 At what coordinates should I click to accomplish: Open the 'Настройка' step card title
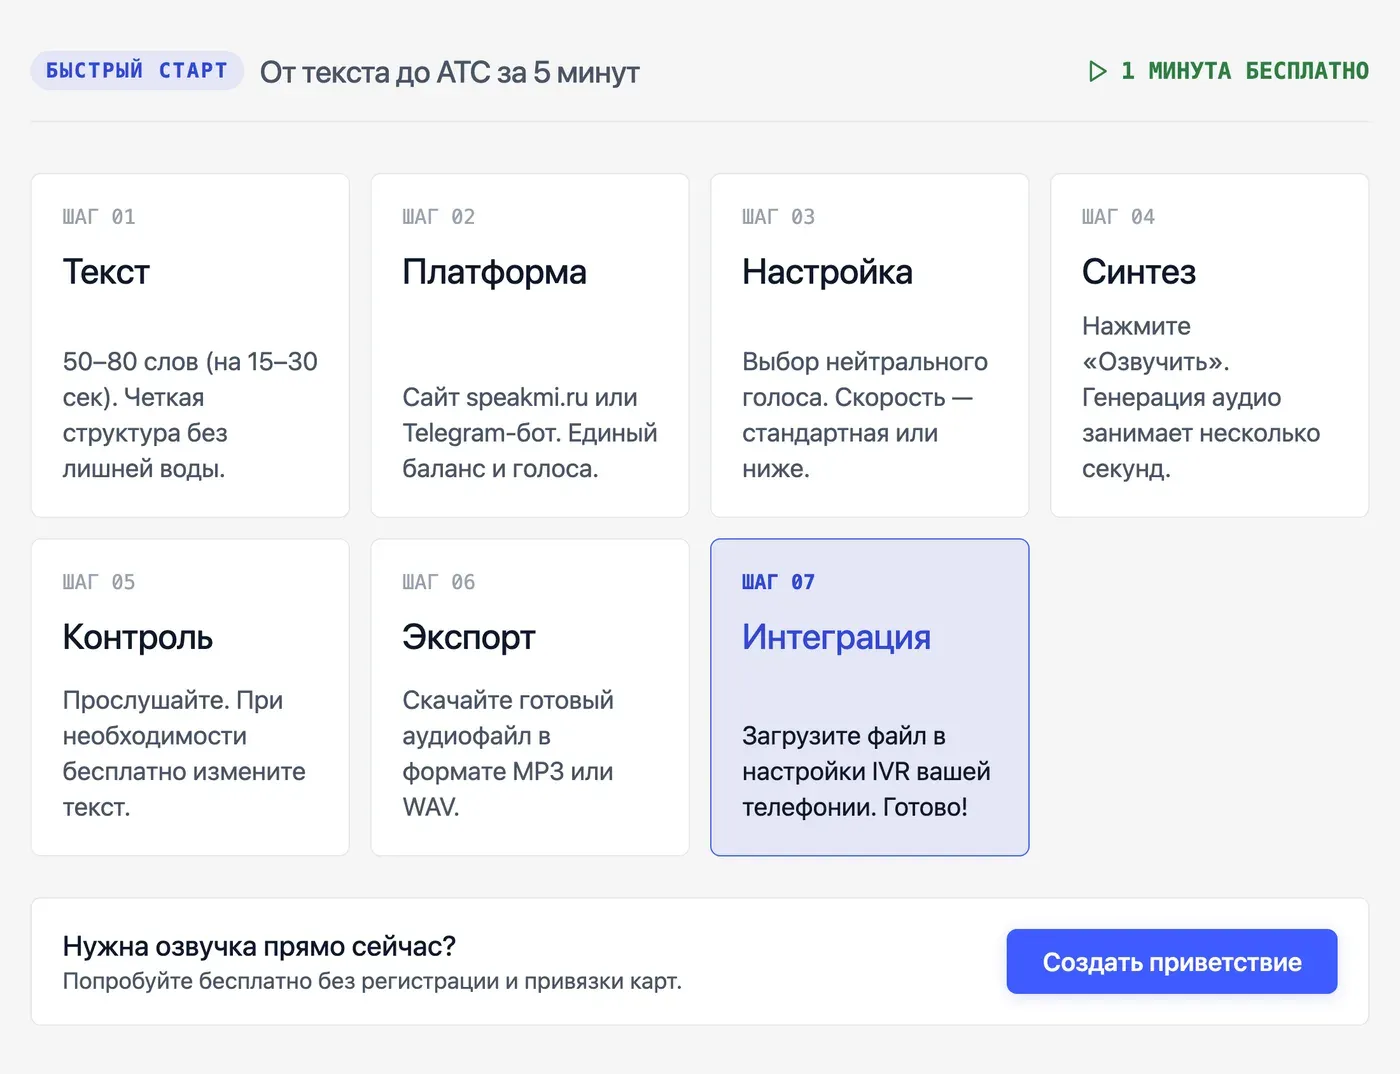click(827, 272)
